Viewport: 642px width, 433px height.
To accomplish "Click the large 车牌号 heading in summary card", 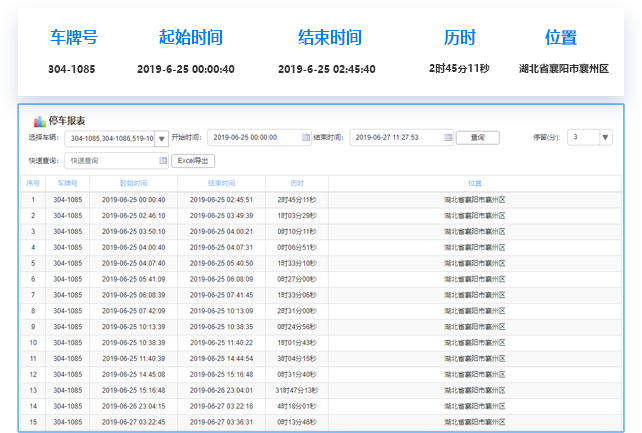I will pos(74,37).
